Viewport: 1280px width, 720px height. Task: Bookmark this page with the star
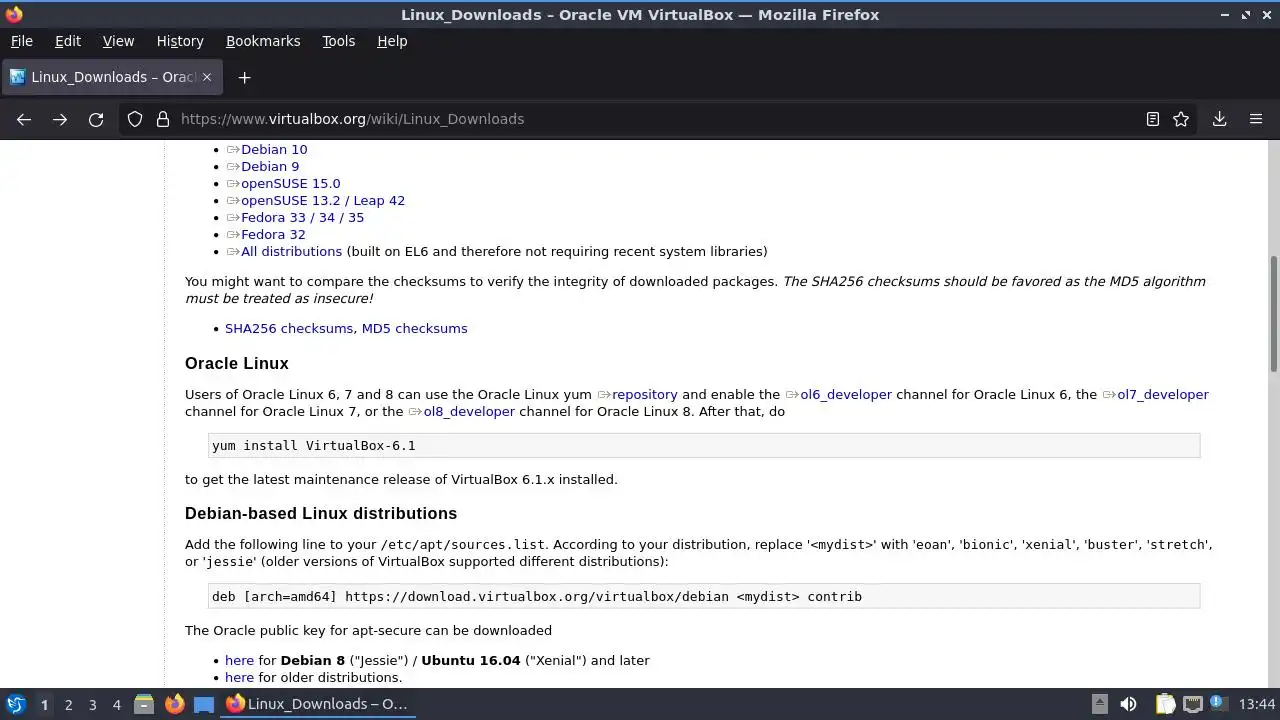click(x=1181, y=119)
